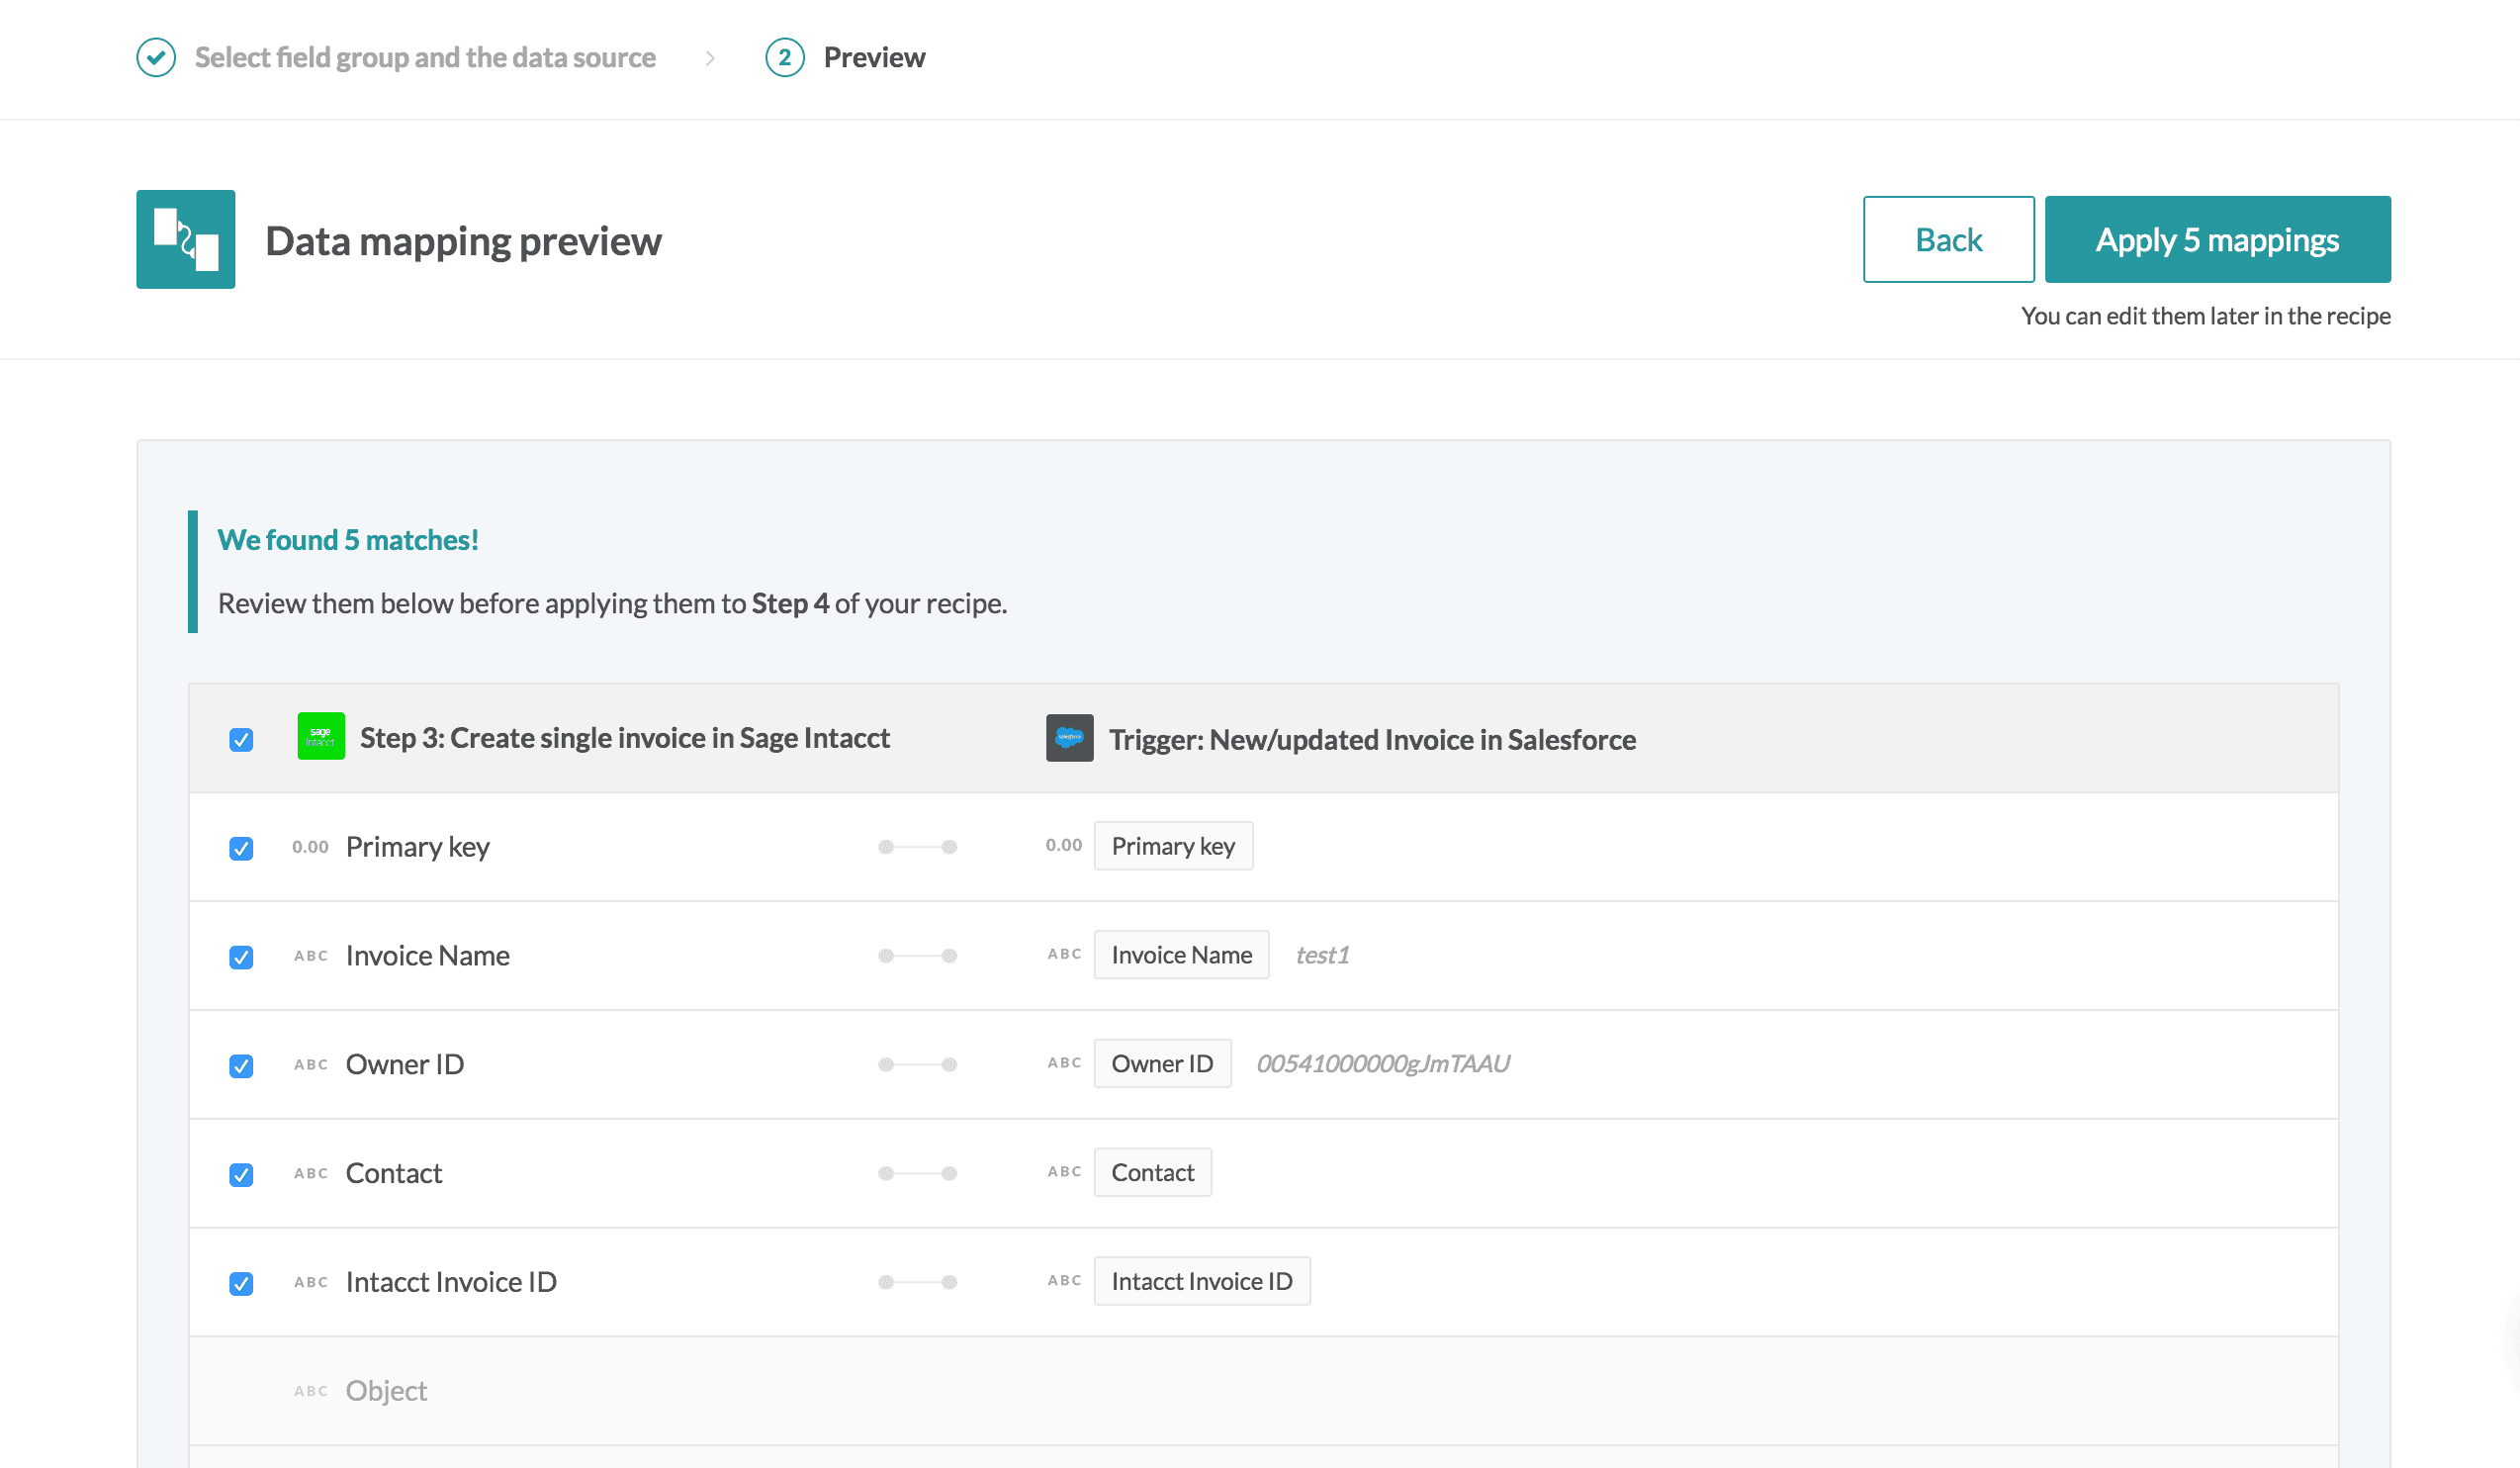Click the Salesforce Intacct Invoice ID data pill
This screenshot has height=1468, width=2520.
(x=1202, y=1281)
